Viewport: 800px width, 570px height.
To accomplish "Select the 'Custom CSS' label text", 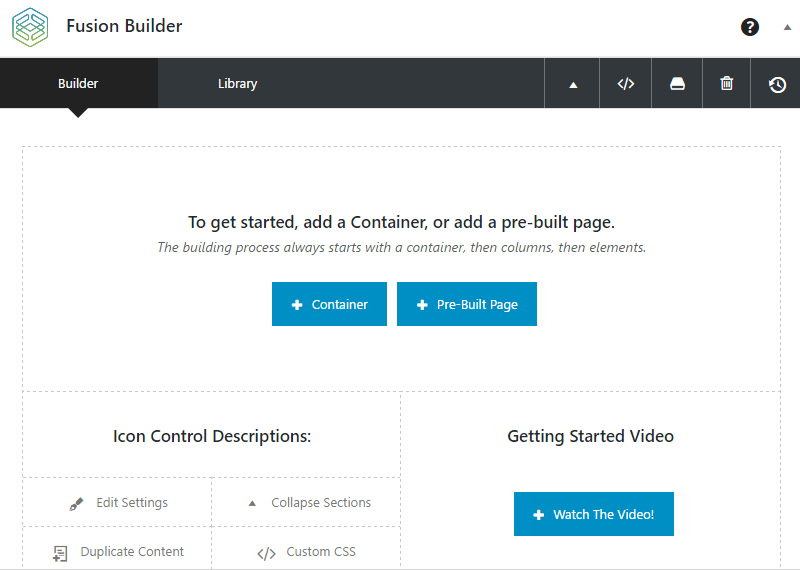I will tap(321, 552).
